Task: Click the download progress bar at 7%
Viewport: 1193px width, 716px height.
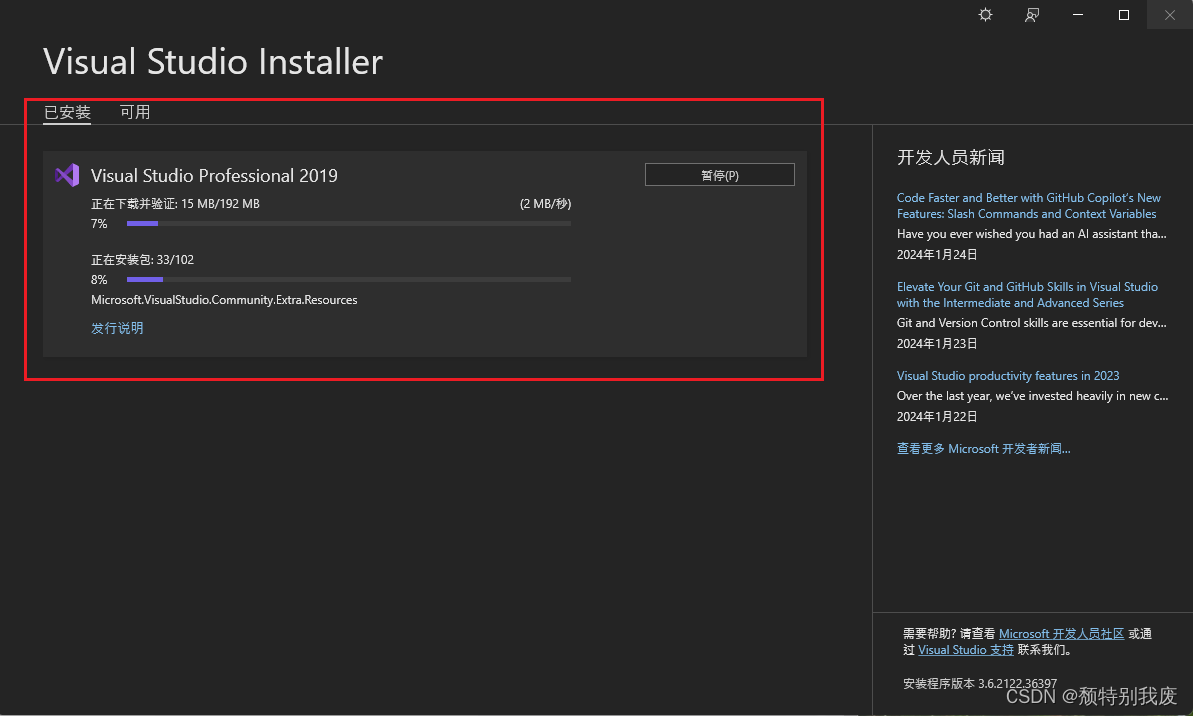Action: [x=348, y=224]
